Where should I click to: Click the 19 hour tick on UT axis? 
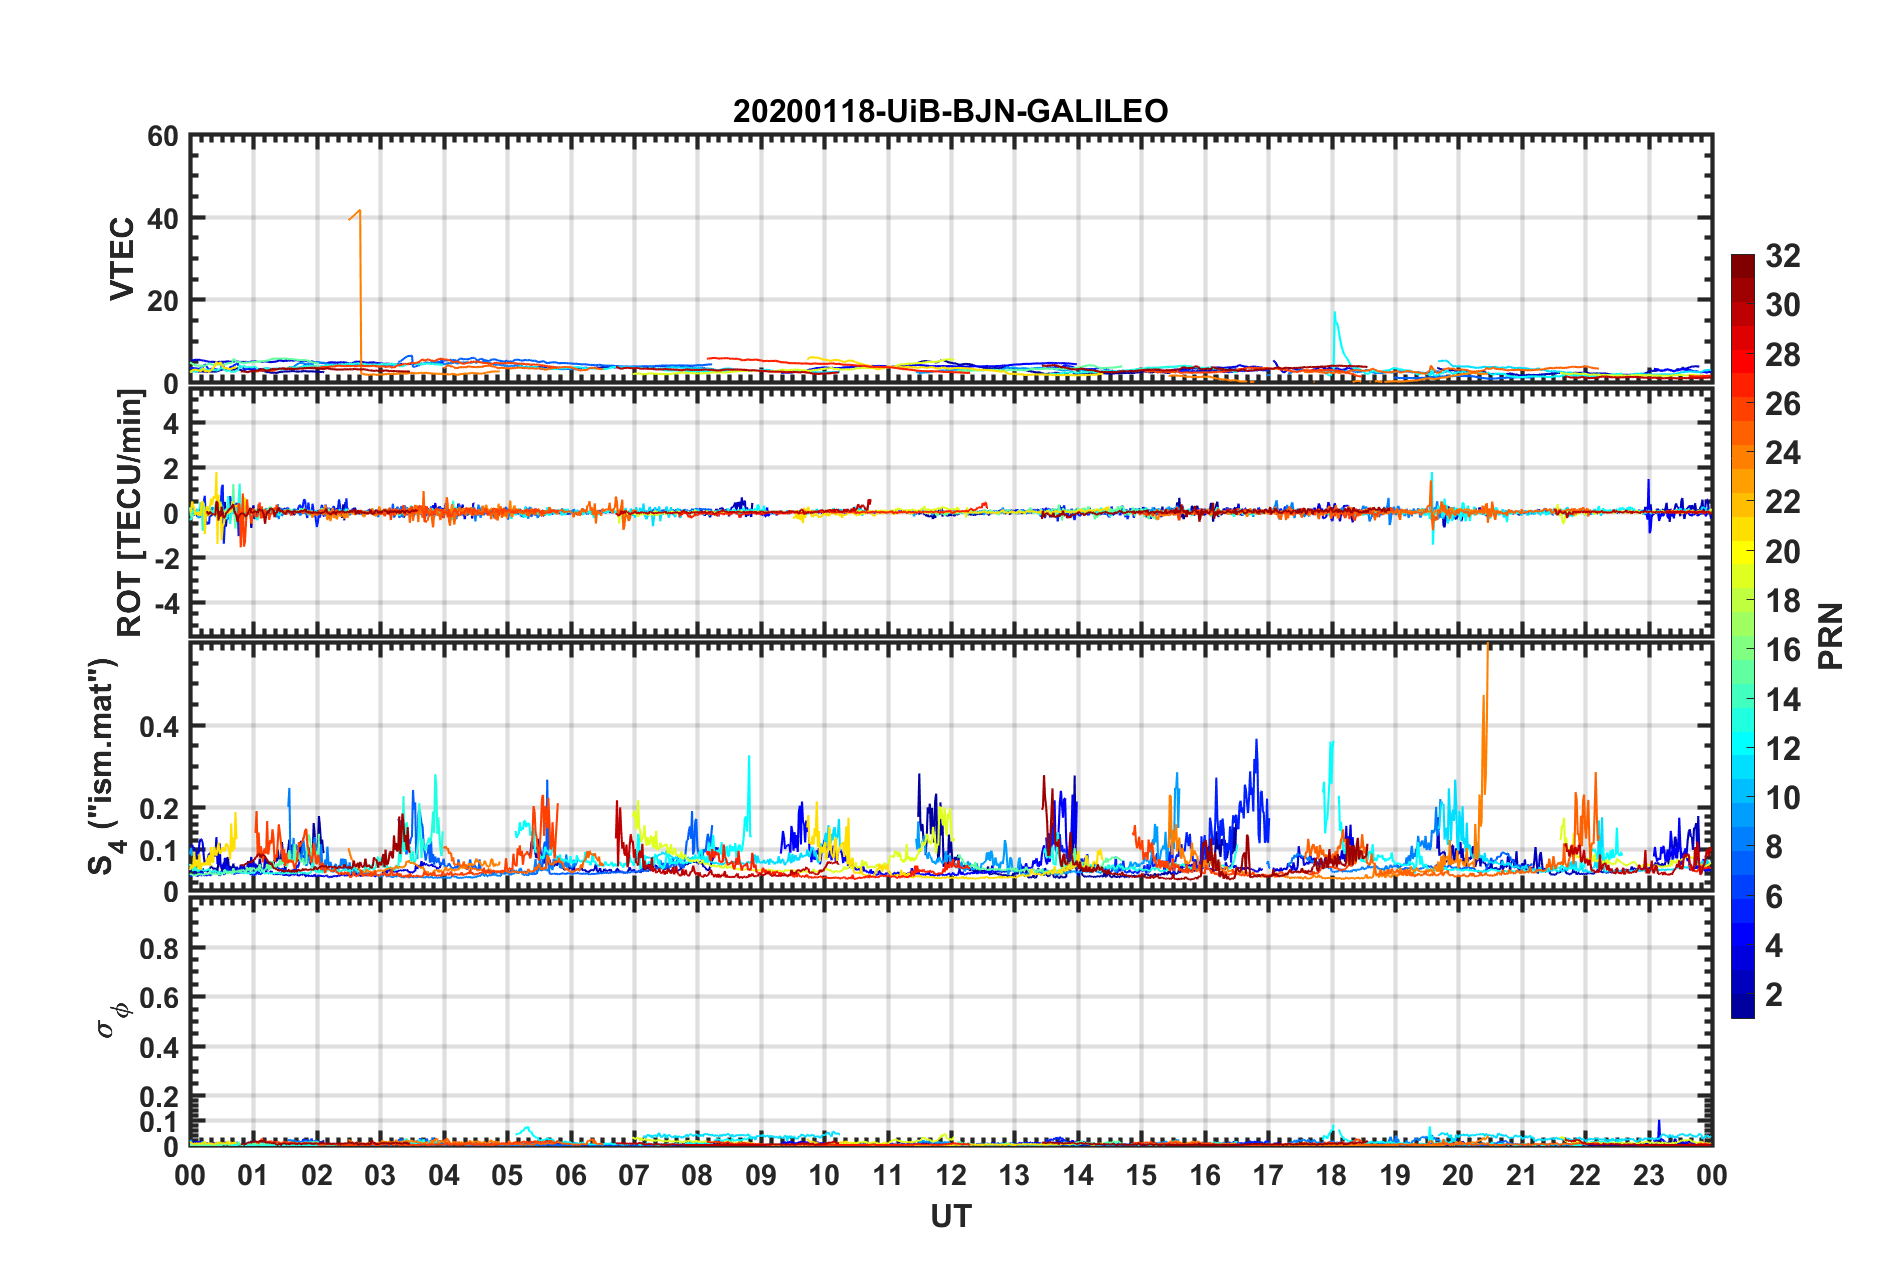(x=1395, y=1175)
